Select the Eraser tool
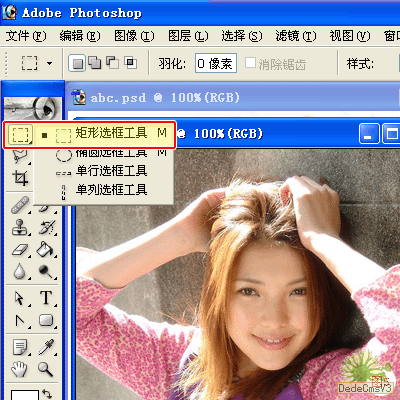Viewport: 400px width, 400px height. (x=20, y=249)
